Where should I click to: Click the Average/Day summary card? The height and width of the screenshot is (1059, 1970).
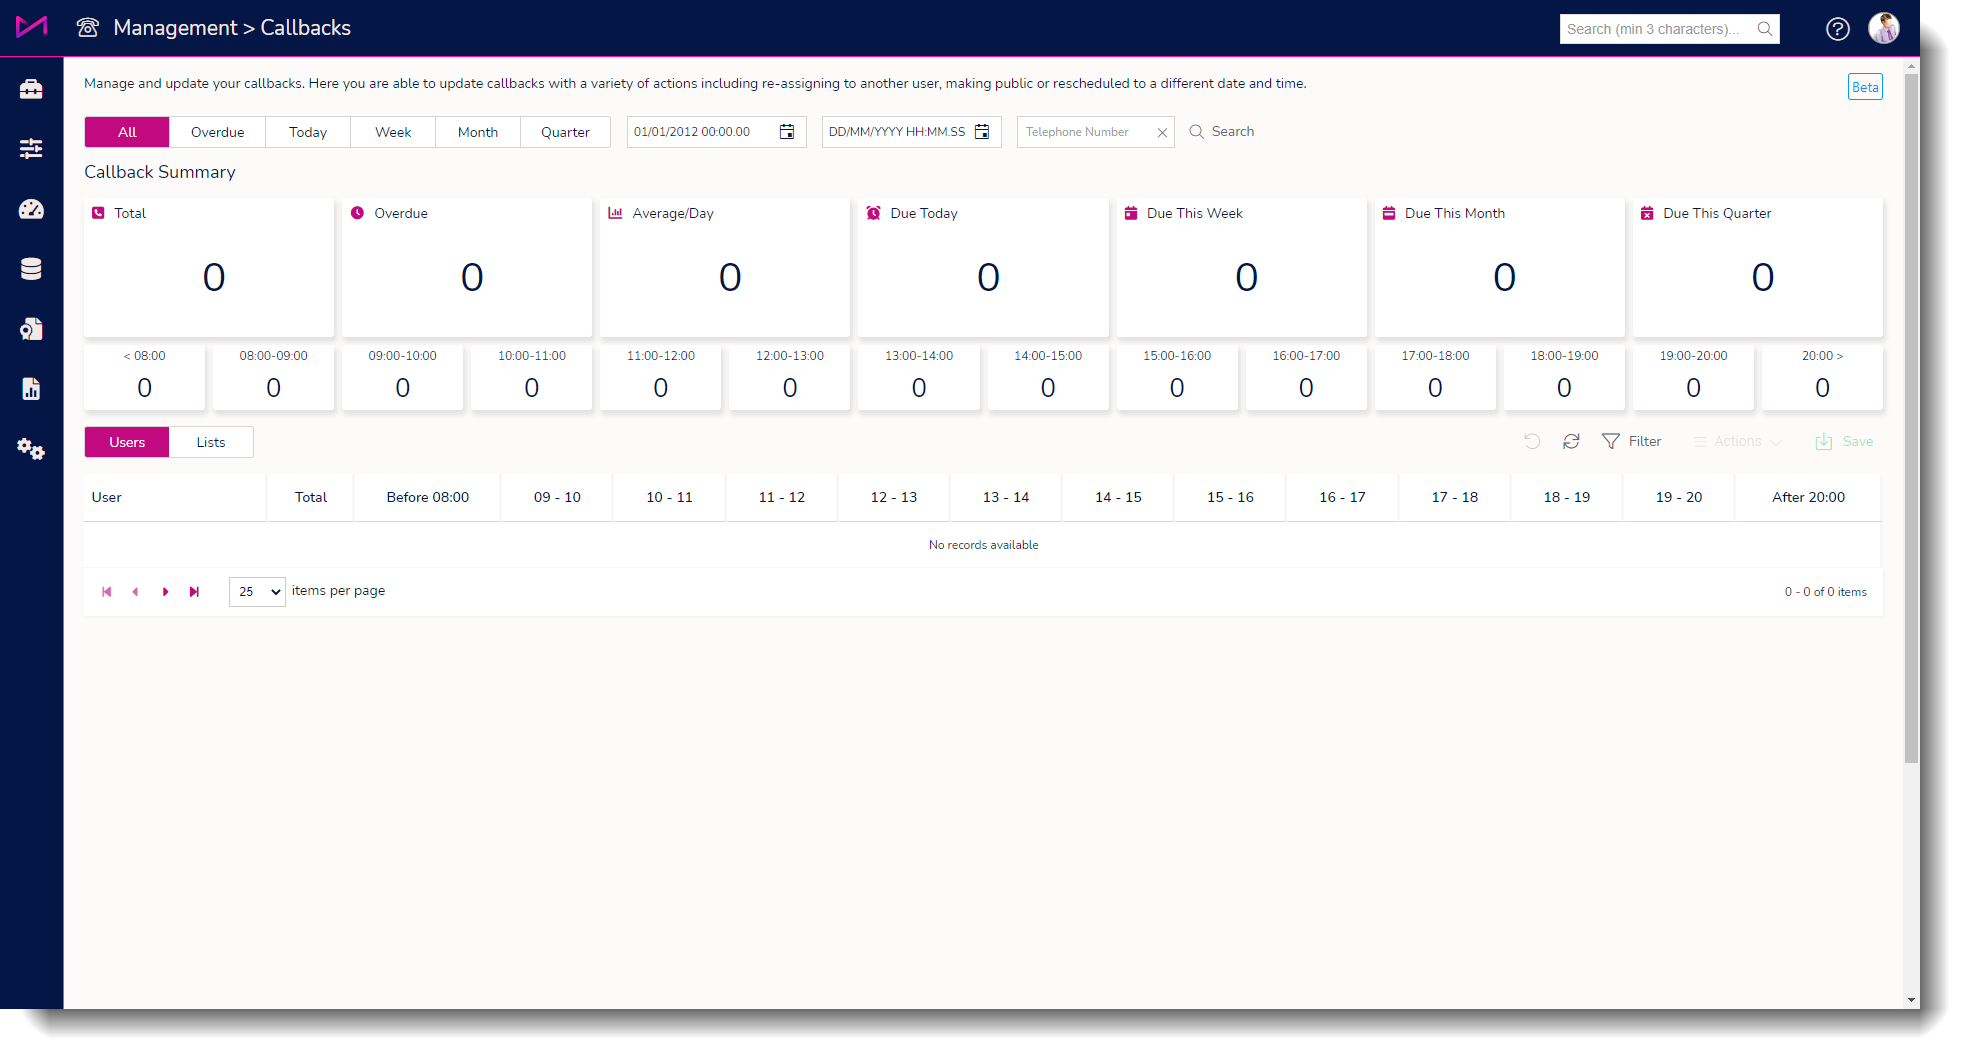click(x=725, y=267)
